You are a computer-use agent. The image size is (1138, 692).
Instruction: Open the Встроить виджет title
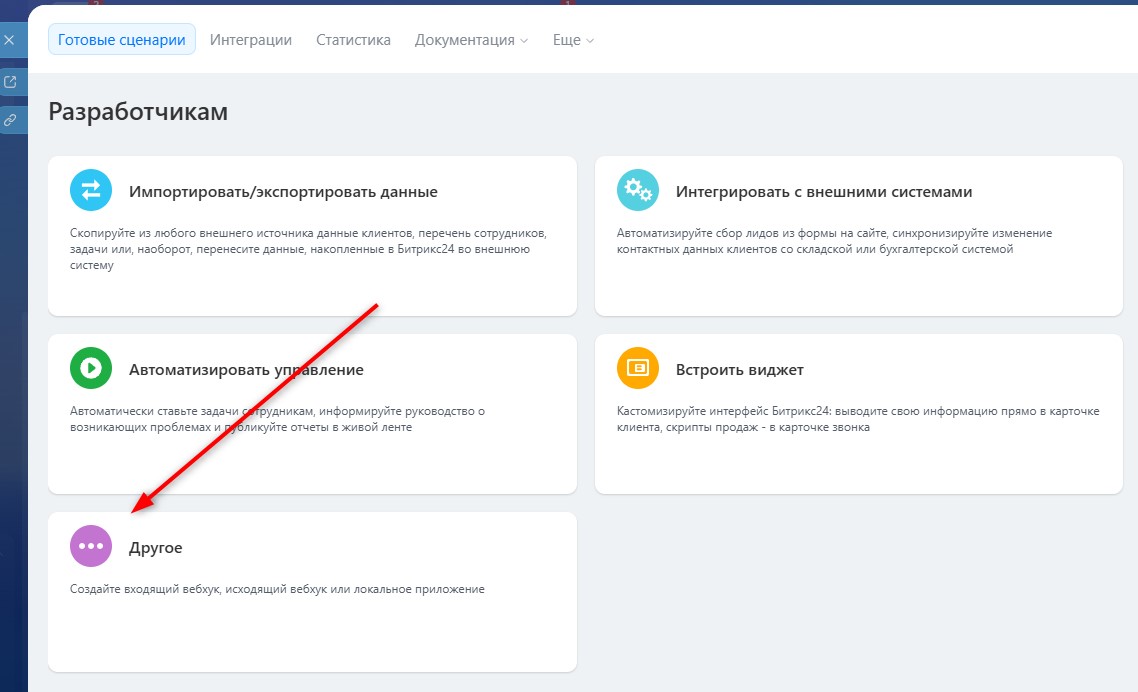pyautogui.click(x=740, y=370)
